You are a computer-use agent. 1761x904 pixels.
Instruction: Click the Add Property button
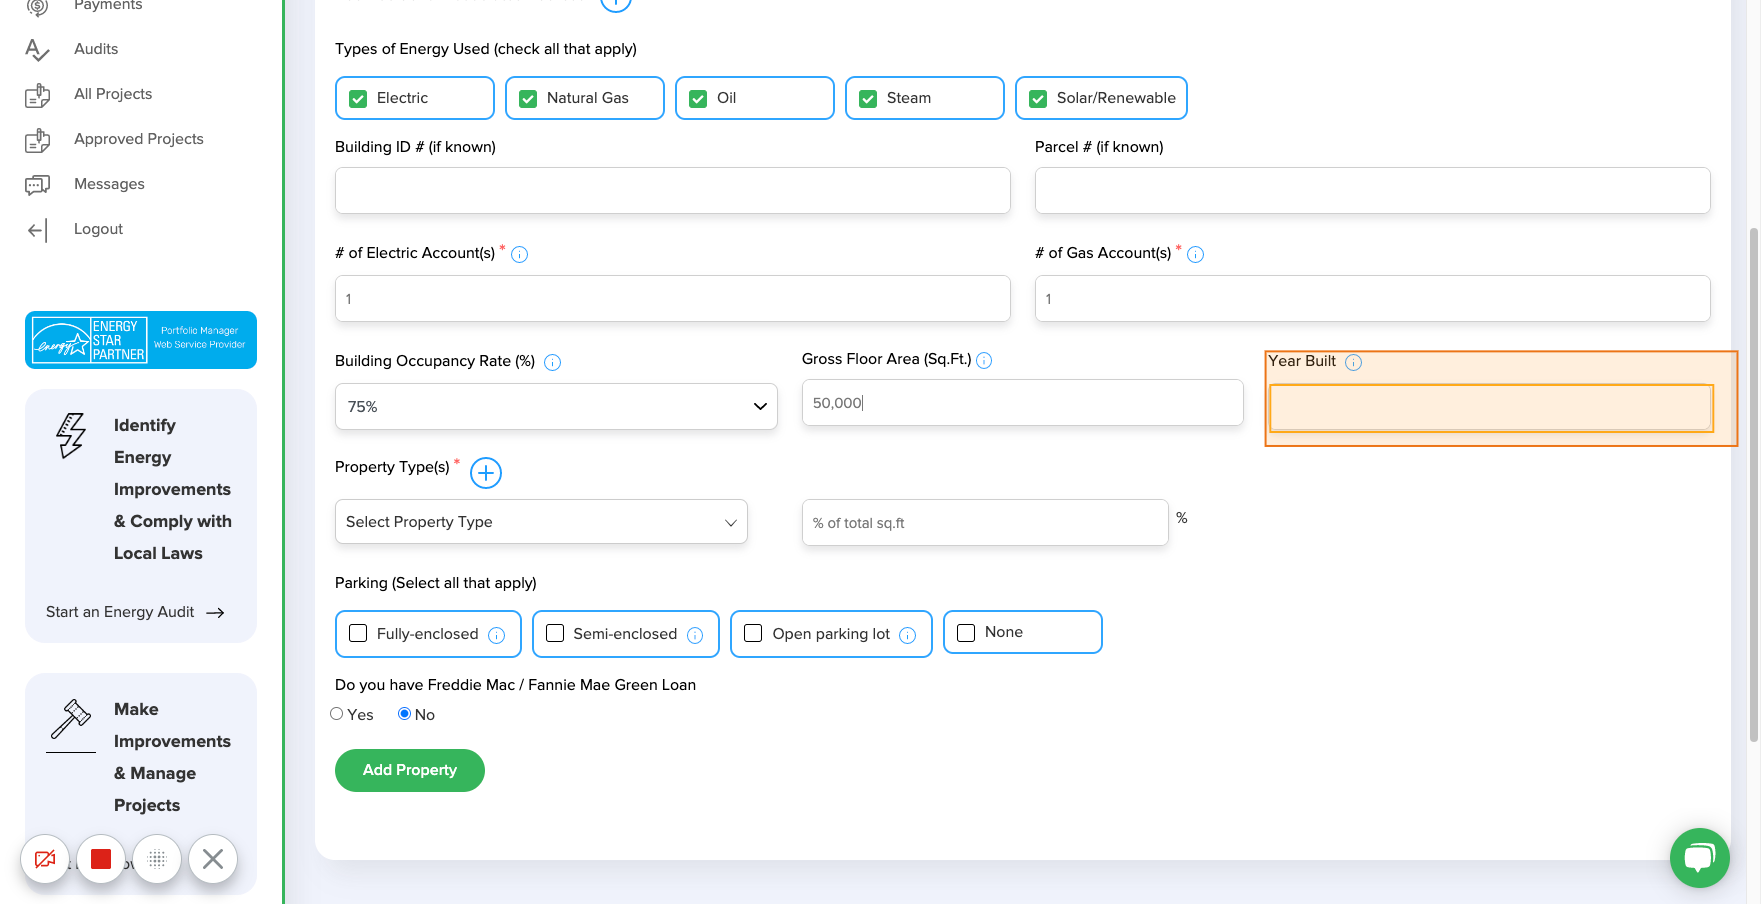[x=410, y=770]
